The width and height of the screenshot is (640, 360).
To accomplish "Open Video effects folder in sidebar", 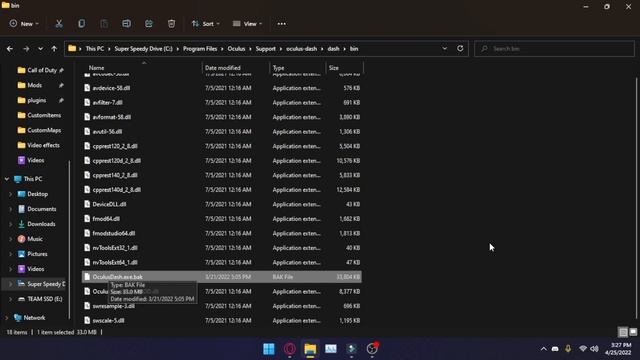I will (43, 145).
